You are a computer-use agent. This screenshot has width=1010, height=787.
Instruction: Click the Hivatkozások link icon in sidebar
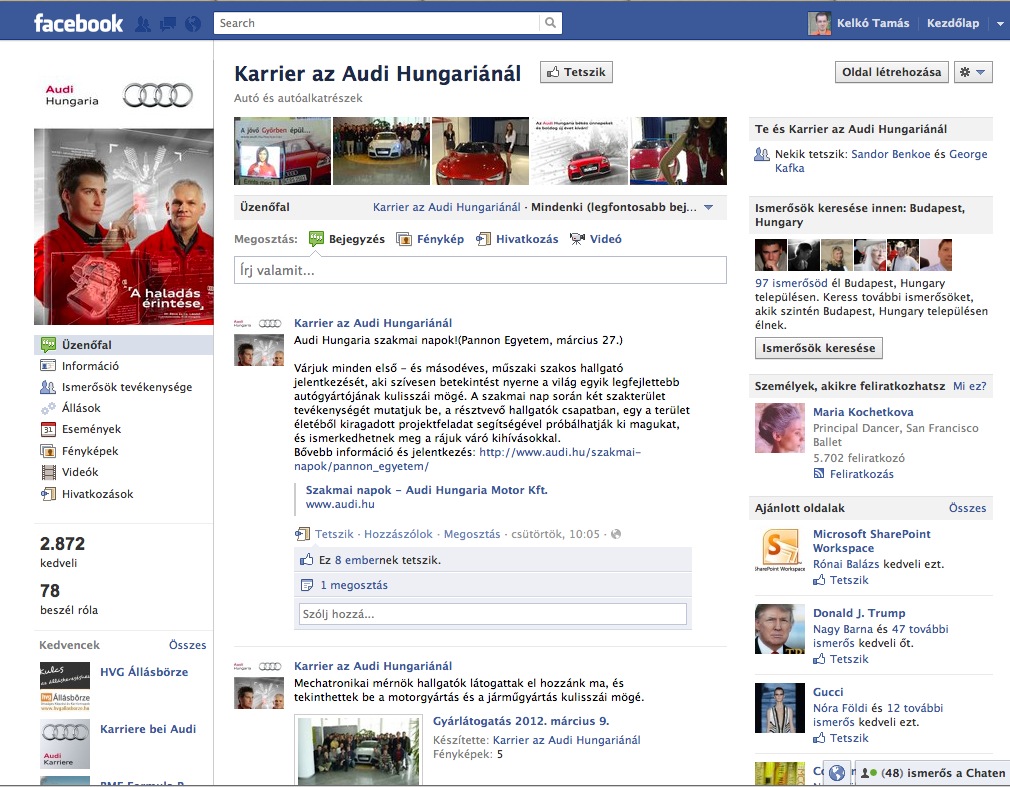click(48, 494)
